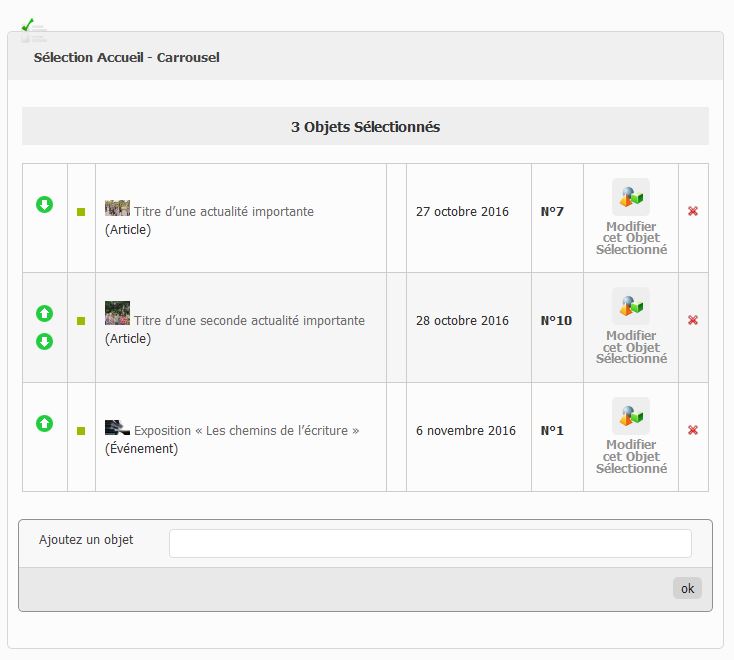Click Modifier icon for object N°1
The height and width of the screenshot is (660, 734).
(631, 415)
